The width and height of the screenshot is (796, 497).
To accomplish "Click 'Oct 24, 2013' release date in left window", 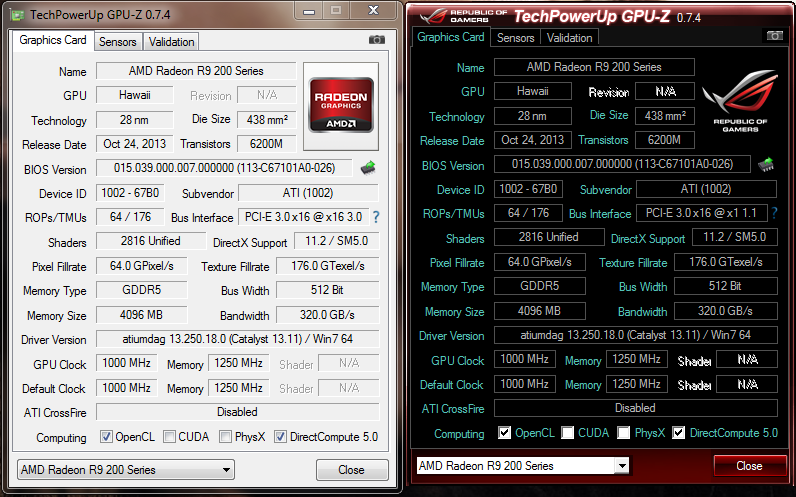I will pos(135,144).
